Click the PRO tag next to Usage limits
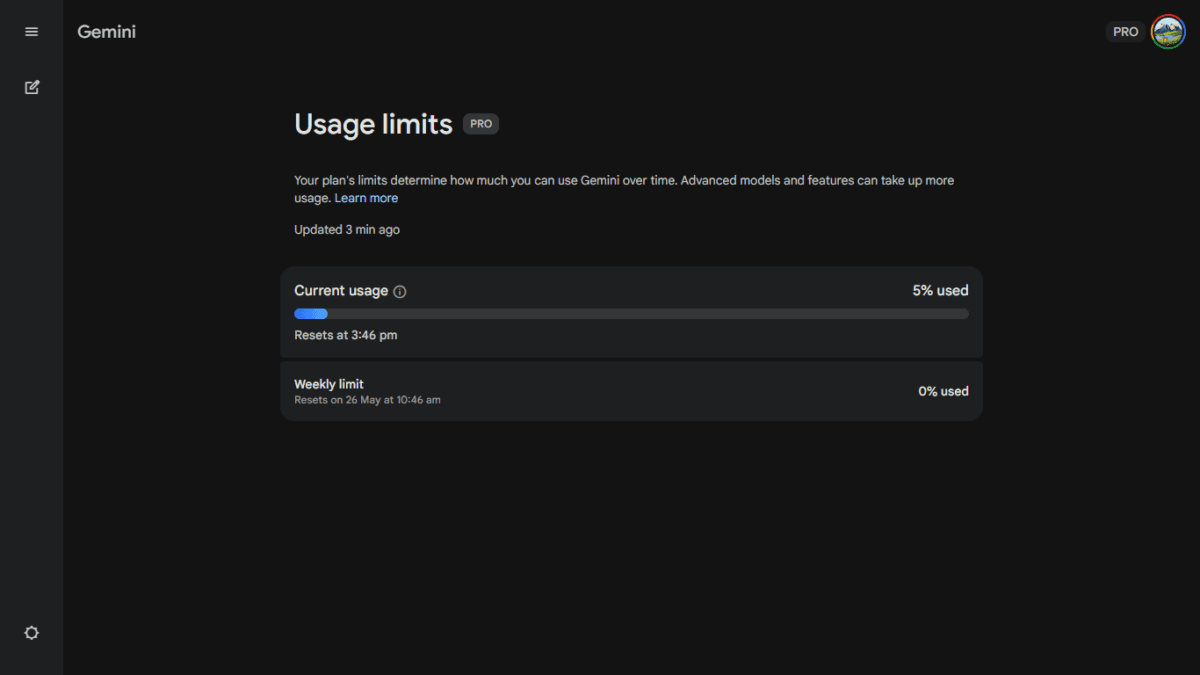This screenshot has height=675, width=1200. click(481, 124)
